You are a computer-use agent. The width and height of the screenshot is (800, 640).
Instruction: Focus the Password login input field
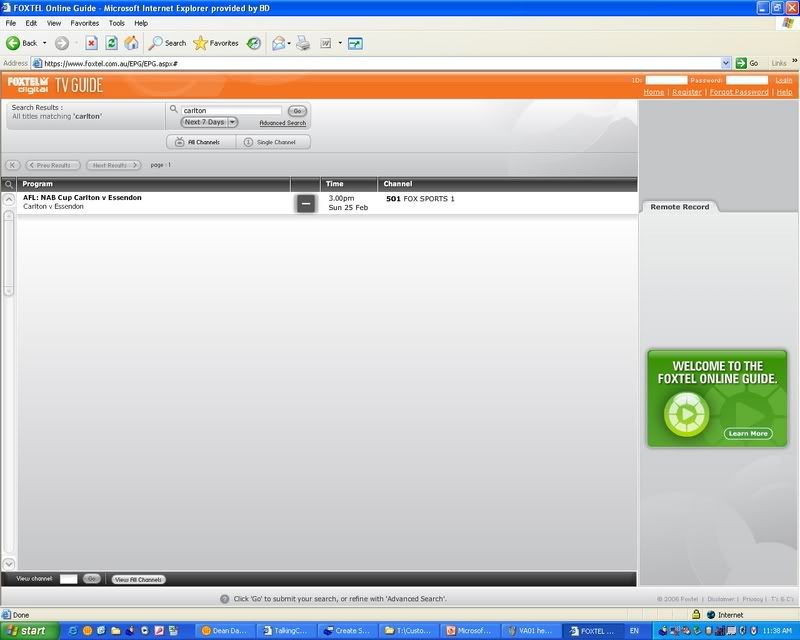pos(747,80)
